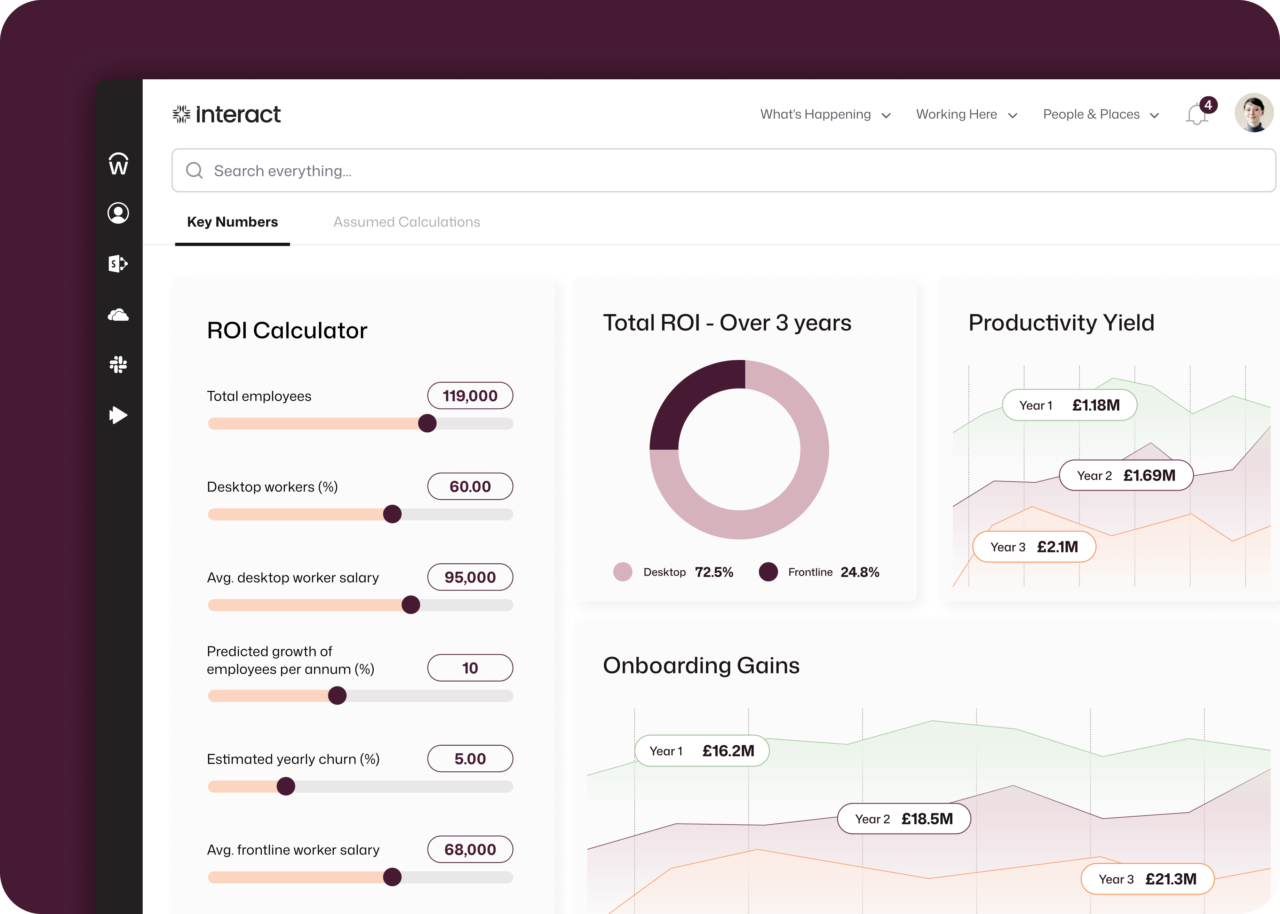Switch to Key Numbers tab
The width and height of the screenshot is (1280, 914).
point(232,222)
